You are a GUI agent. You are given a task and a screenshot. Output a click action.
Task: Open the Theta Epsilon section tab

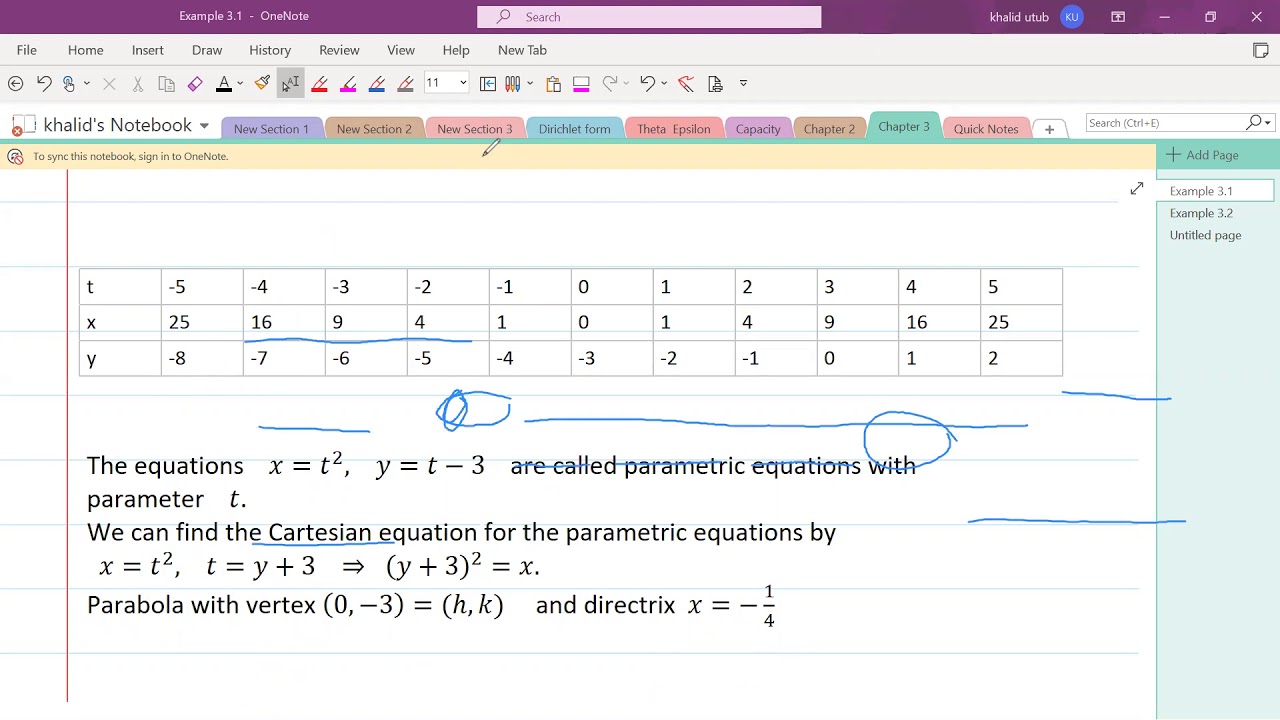pyautogui.click(x=674, y=129)
